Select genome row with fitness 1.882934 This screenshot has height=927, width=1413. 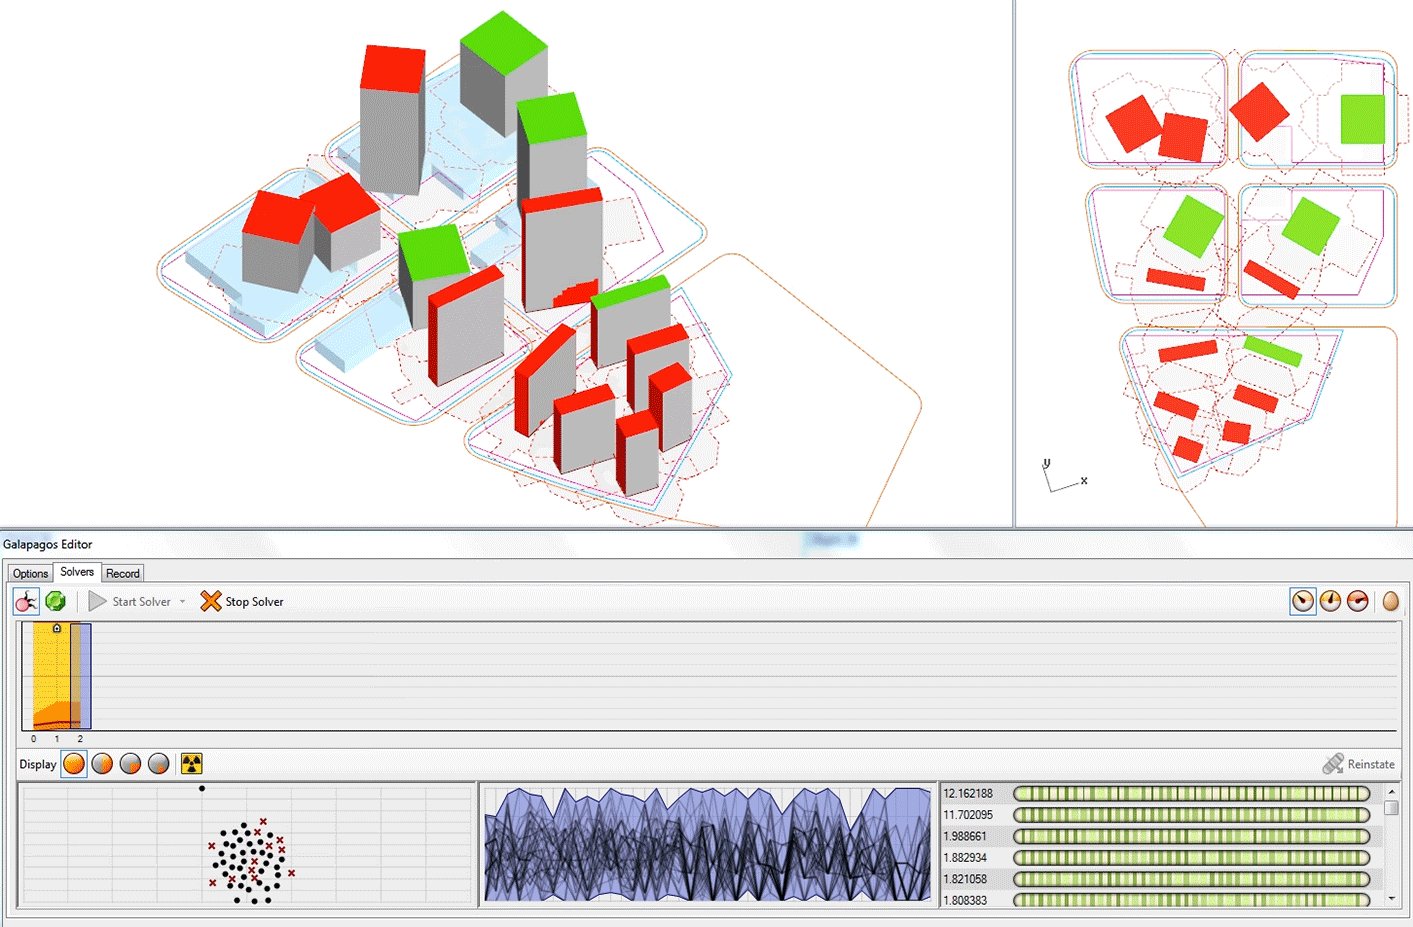(x=1160, y=858)
